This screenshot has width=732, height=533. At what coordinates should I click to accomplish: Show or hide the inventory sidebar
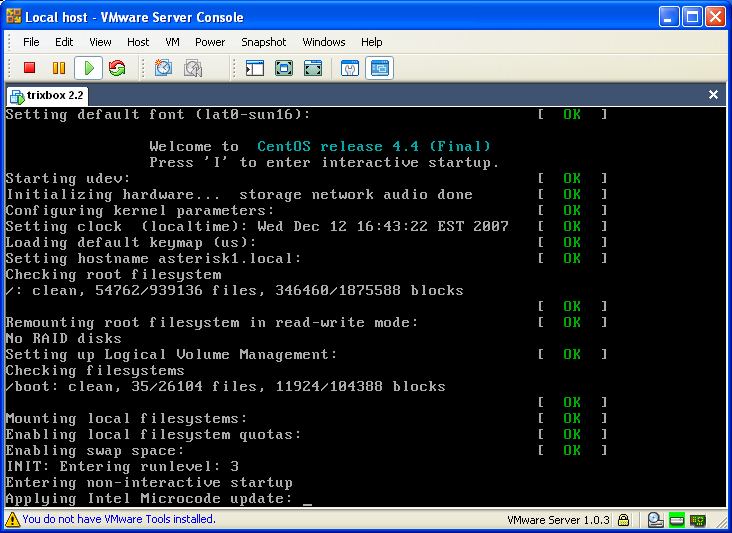coord(255,68)
